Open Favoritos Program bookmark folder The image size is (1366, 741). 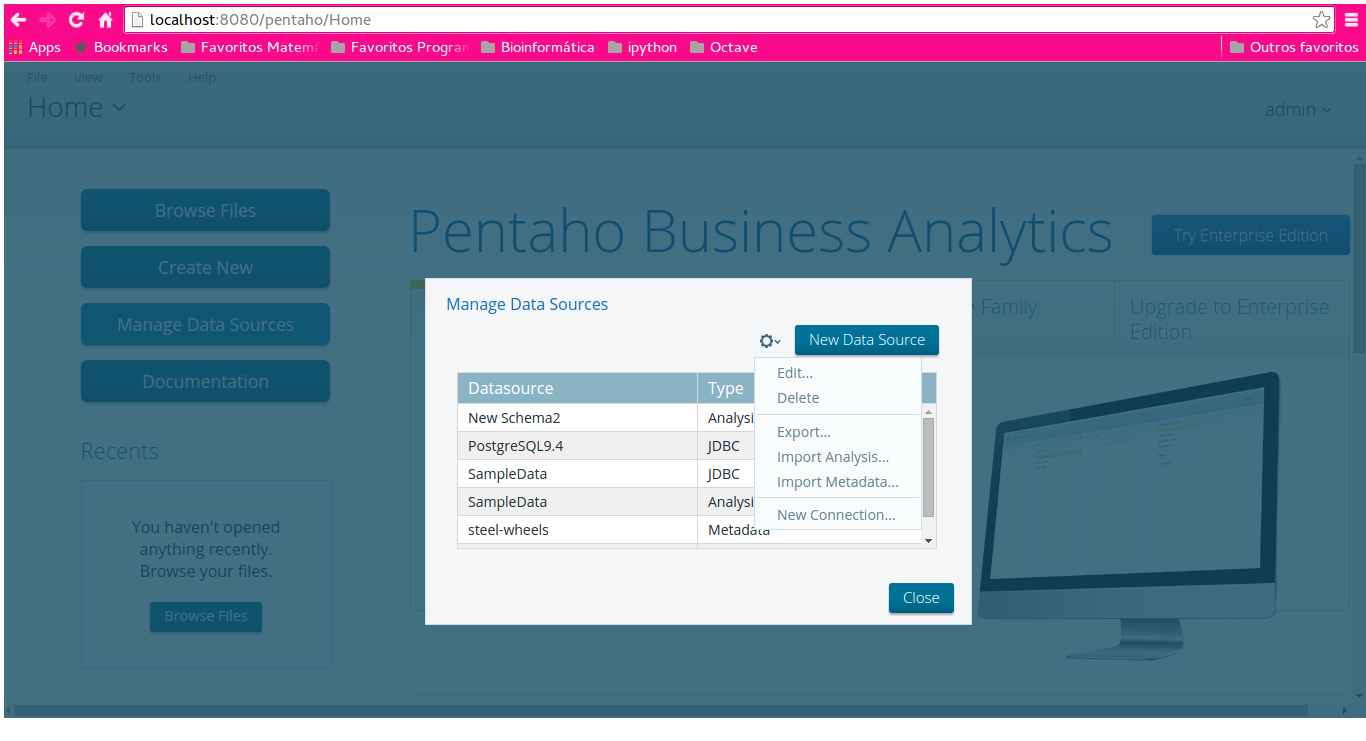399,47
